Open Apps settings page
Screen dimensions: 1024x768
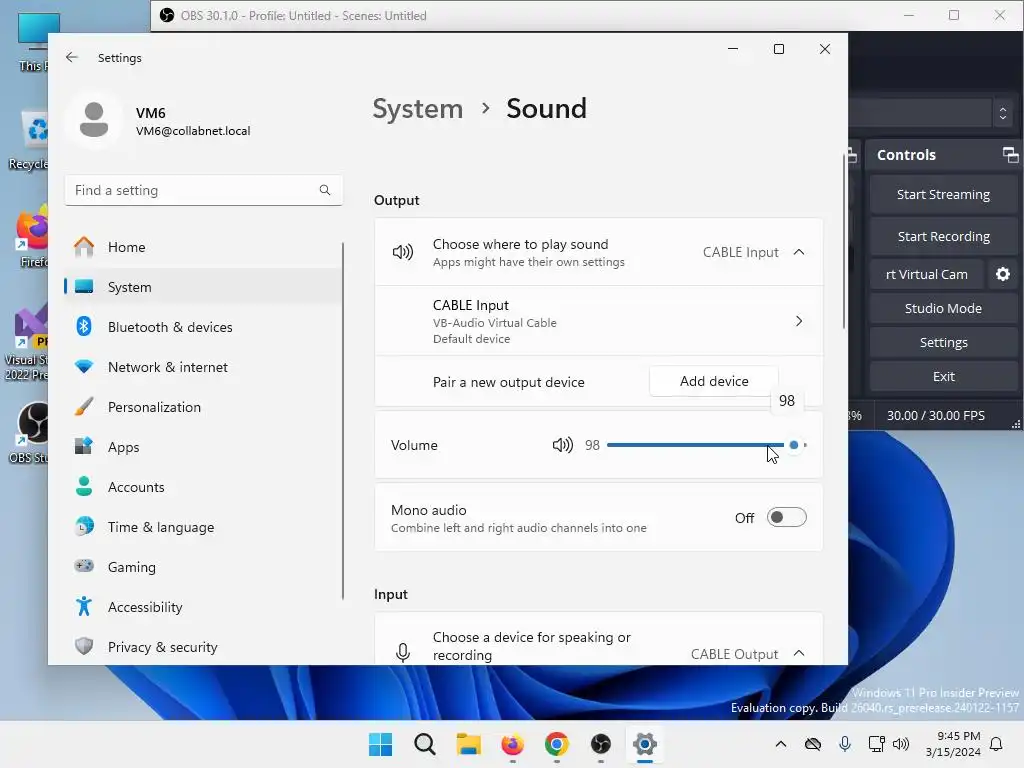pyautogui.click(x=204, y=447)
